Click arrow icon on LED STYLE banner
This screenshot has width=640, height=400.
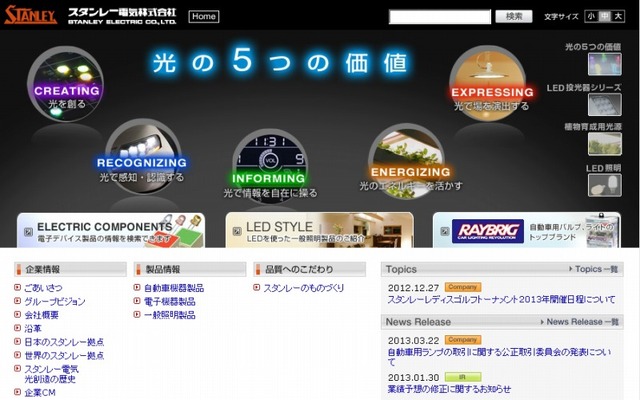pos(237,232)
